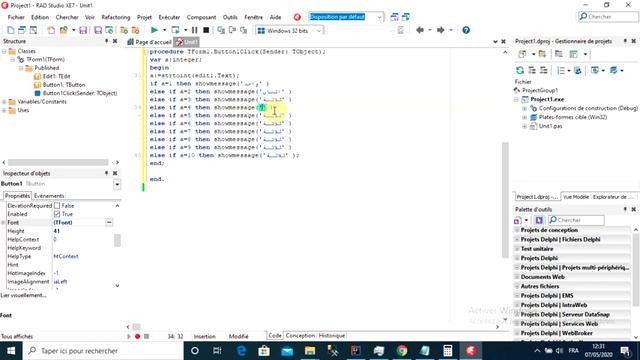Expand the Variables/Constants node
The image size is (640, 360).
tap(4, 102)
